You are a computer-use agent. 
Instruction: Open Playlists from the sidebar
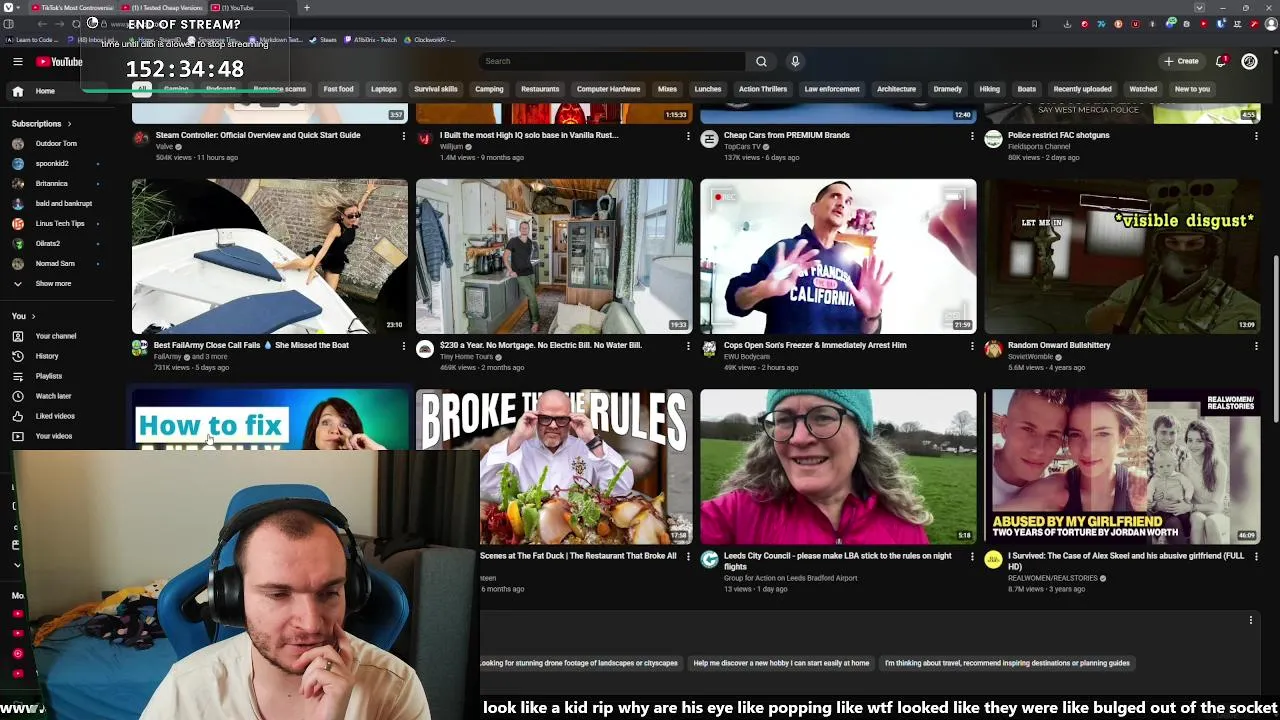pyautogui.click(x=49, y=376)
